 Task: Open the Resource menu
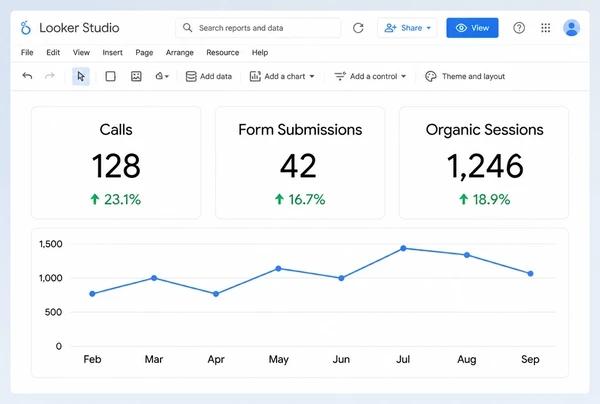223,52
